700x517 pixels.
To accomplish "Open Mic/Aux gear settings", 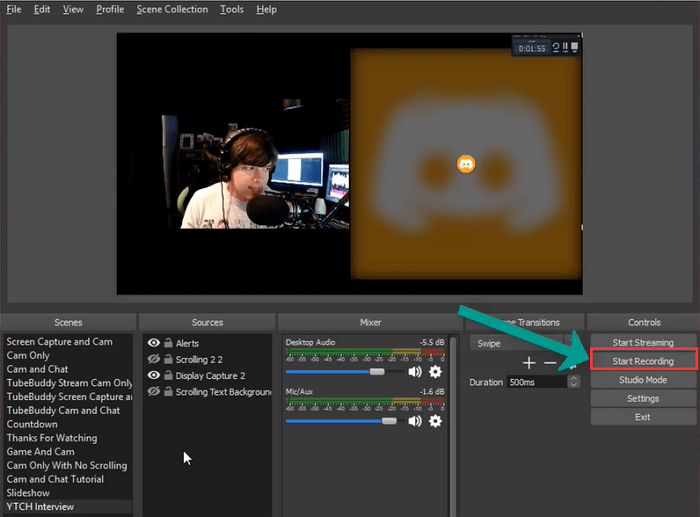I will point(435,421).
